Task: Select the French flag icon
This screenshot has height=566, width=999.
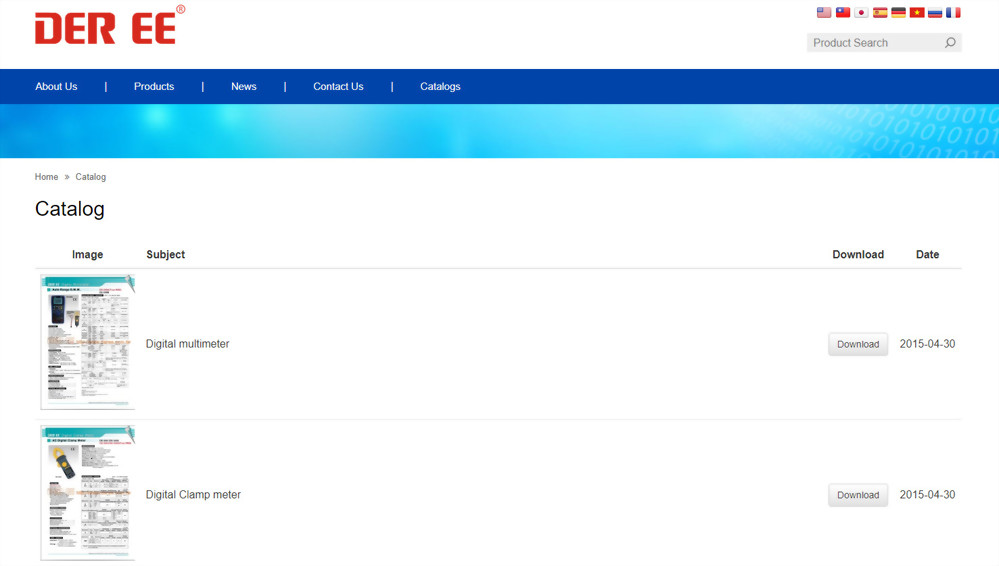Action: [x=953, y=13]
